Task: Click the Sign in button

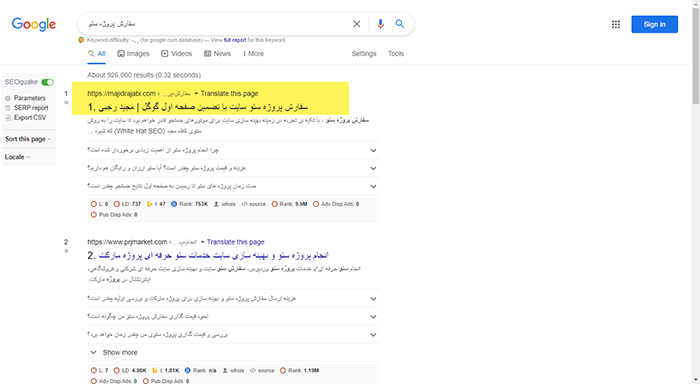Action: 654,25
